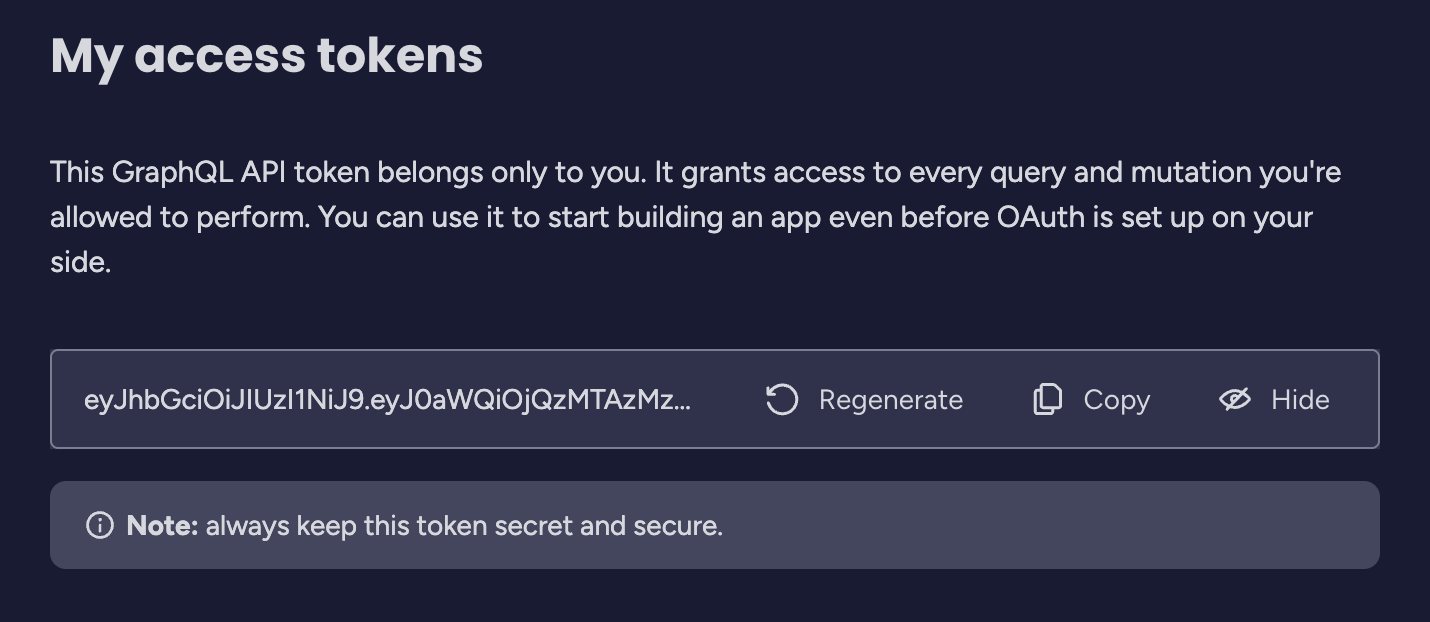Select the token text starting with eyJhbGci
This screenshot has width=1430, height=622.
tap(388, 399)
